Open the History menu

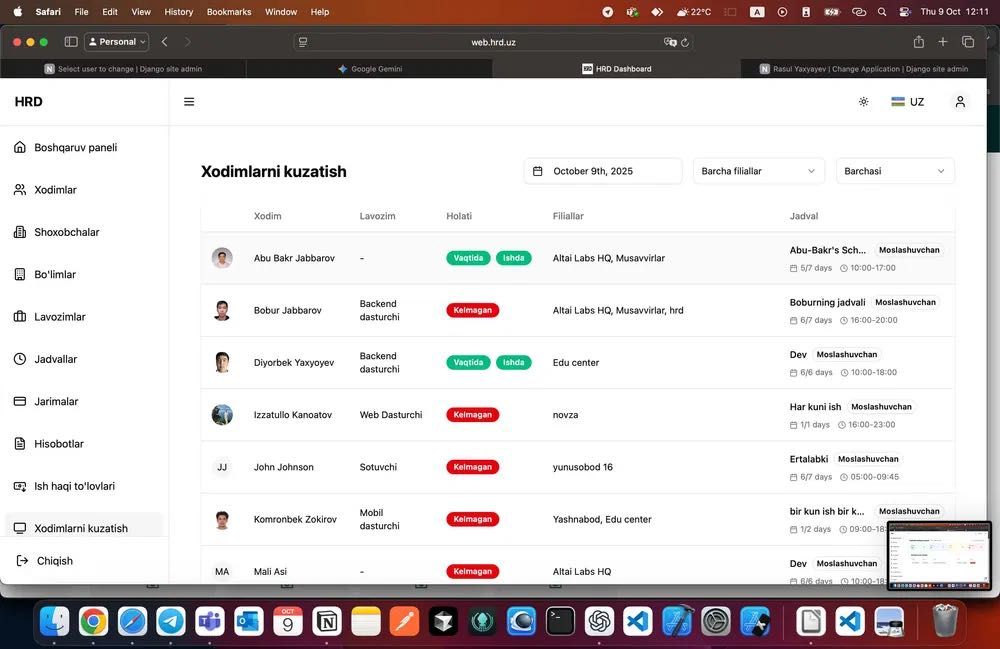[x=179, y=11]
